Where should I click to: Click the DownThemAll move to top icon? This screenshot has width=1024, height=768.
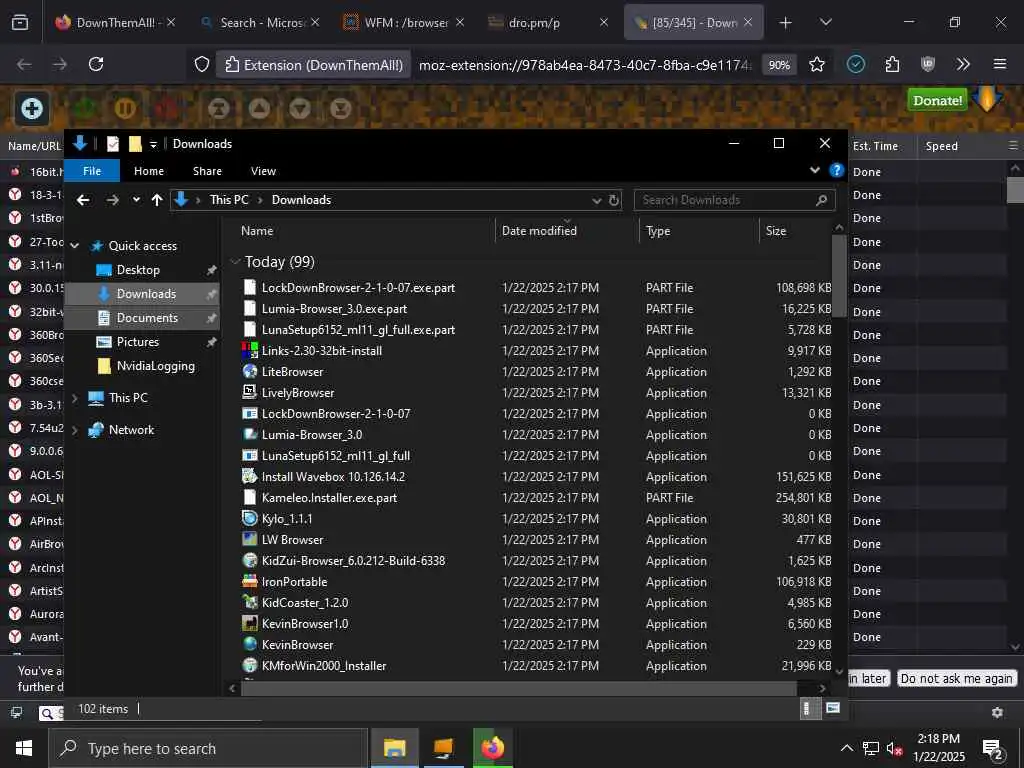point(219,108)
